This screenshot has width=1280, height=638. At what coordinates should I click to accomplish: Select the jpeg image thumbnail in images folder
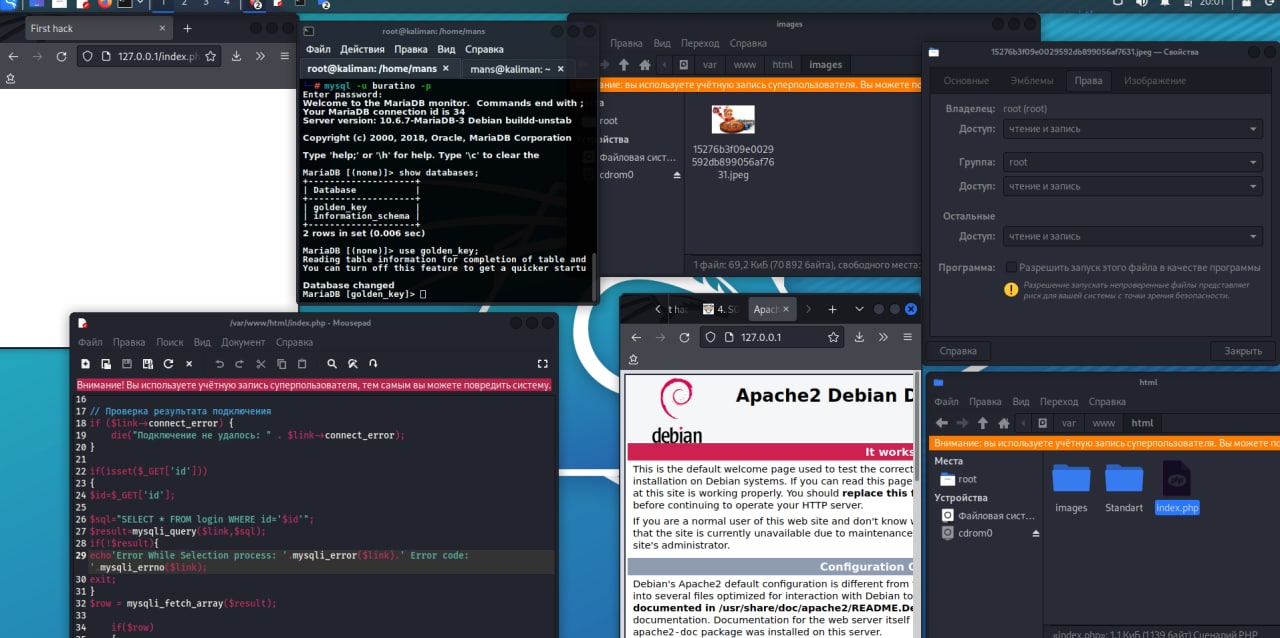pyautogui.click(x=733, y=120)
